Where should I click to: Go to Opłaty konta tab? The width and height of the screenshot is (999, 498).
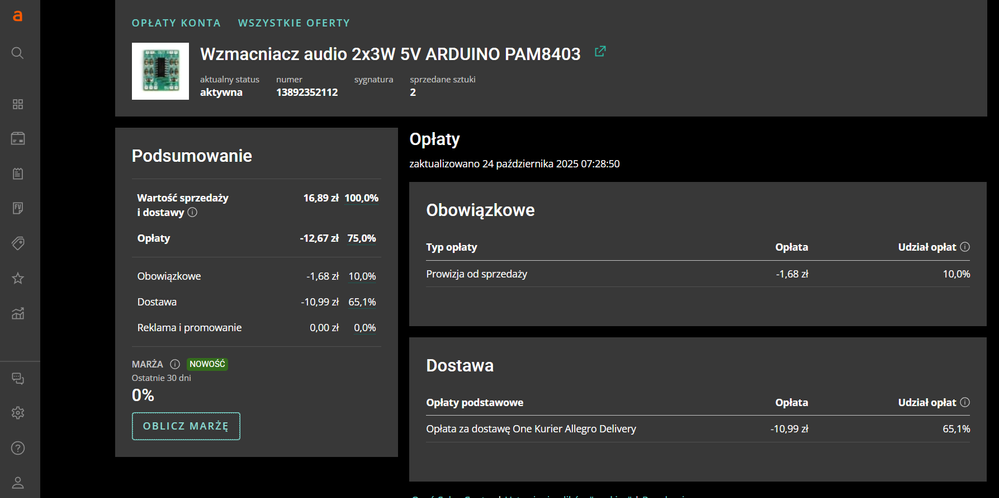(x=176, y=22)
